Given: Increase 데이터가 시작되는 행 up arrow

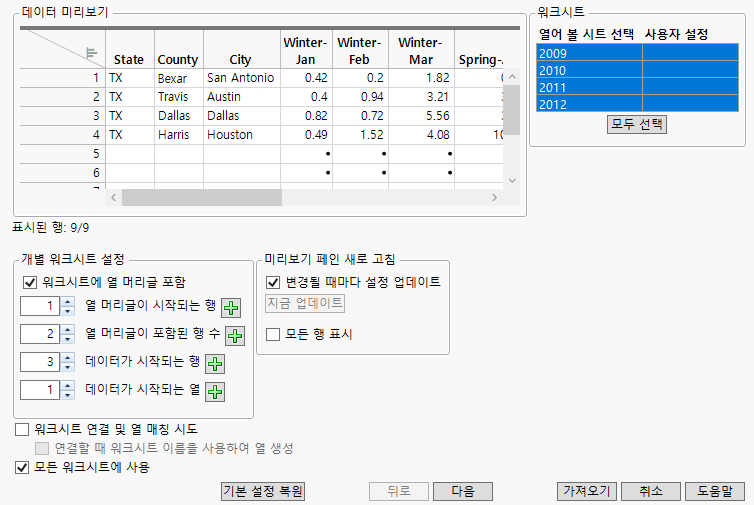Looking at the screenshot, I should pyautogui.click(x=68, y=357).
